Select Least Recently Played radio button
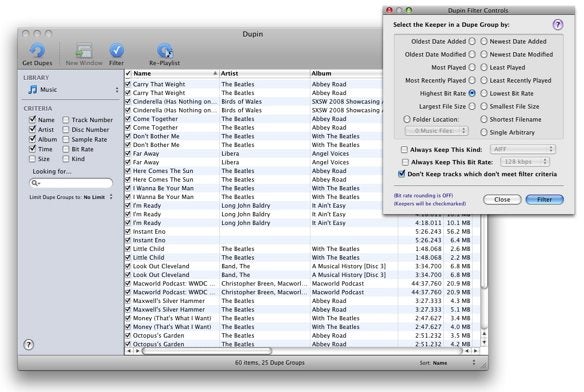This screenshot has width=584, height=392. coord(484,80)
